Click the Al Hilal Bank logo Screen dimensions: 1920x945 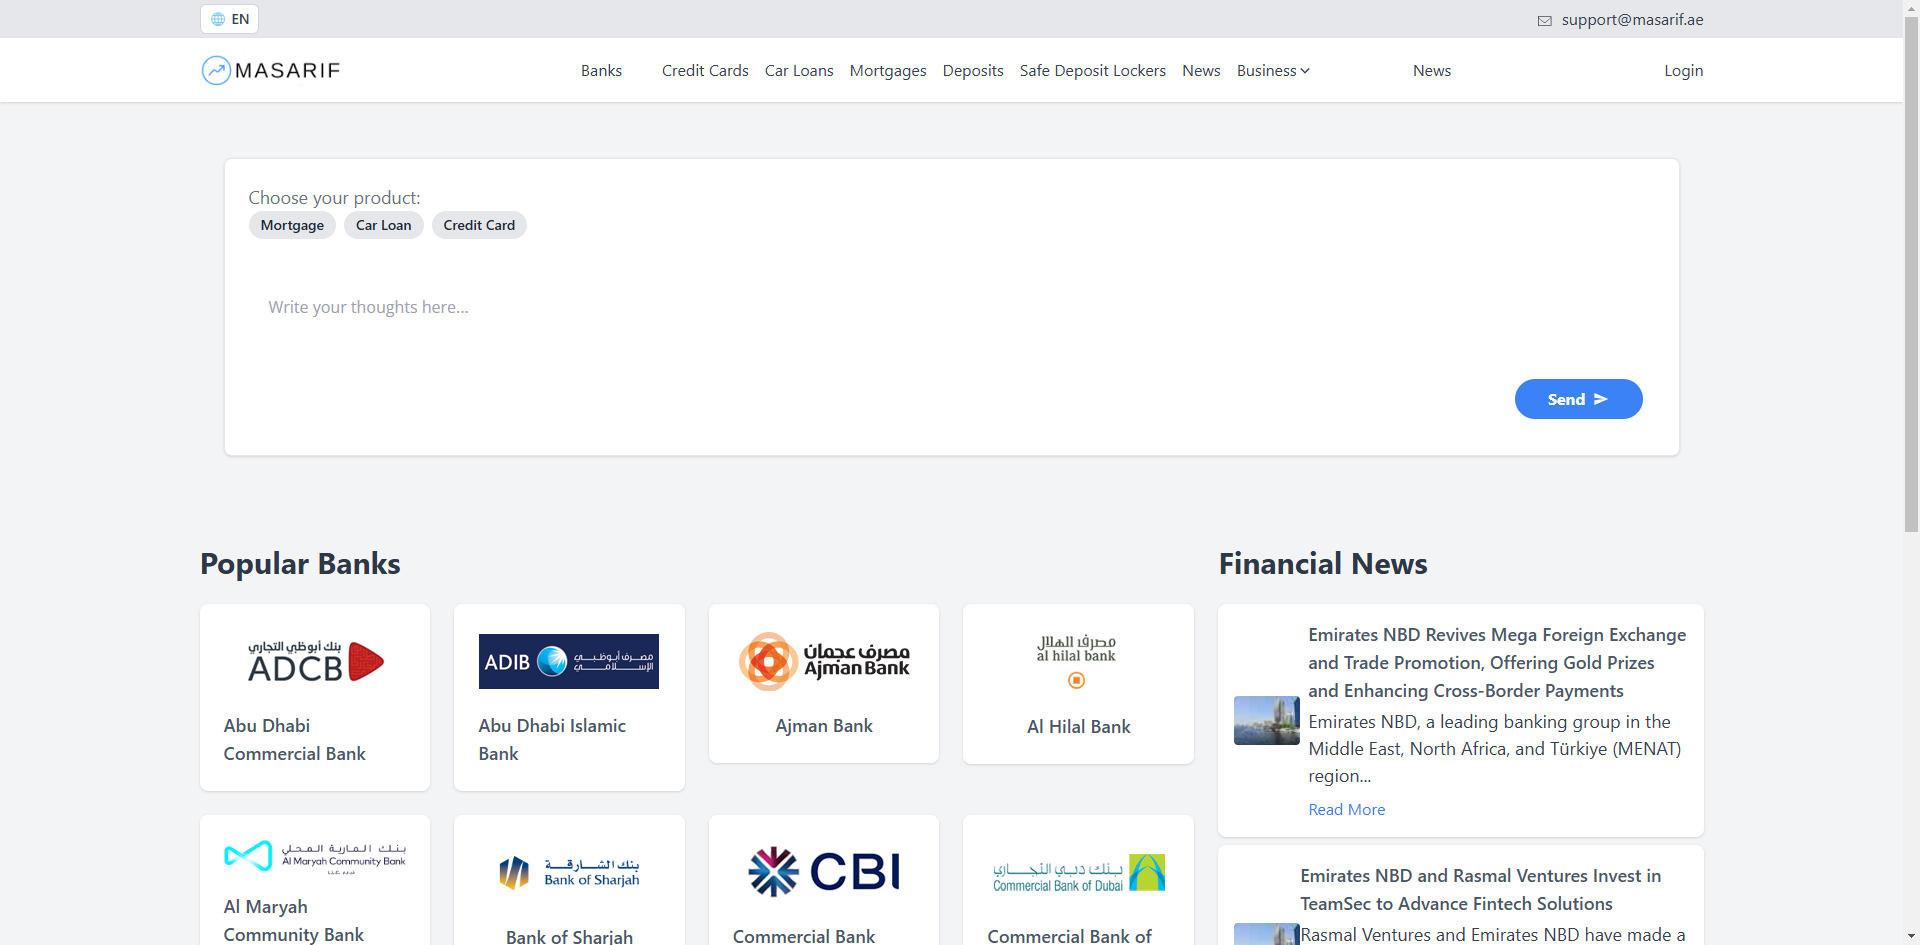[1077, 661]
